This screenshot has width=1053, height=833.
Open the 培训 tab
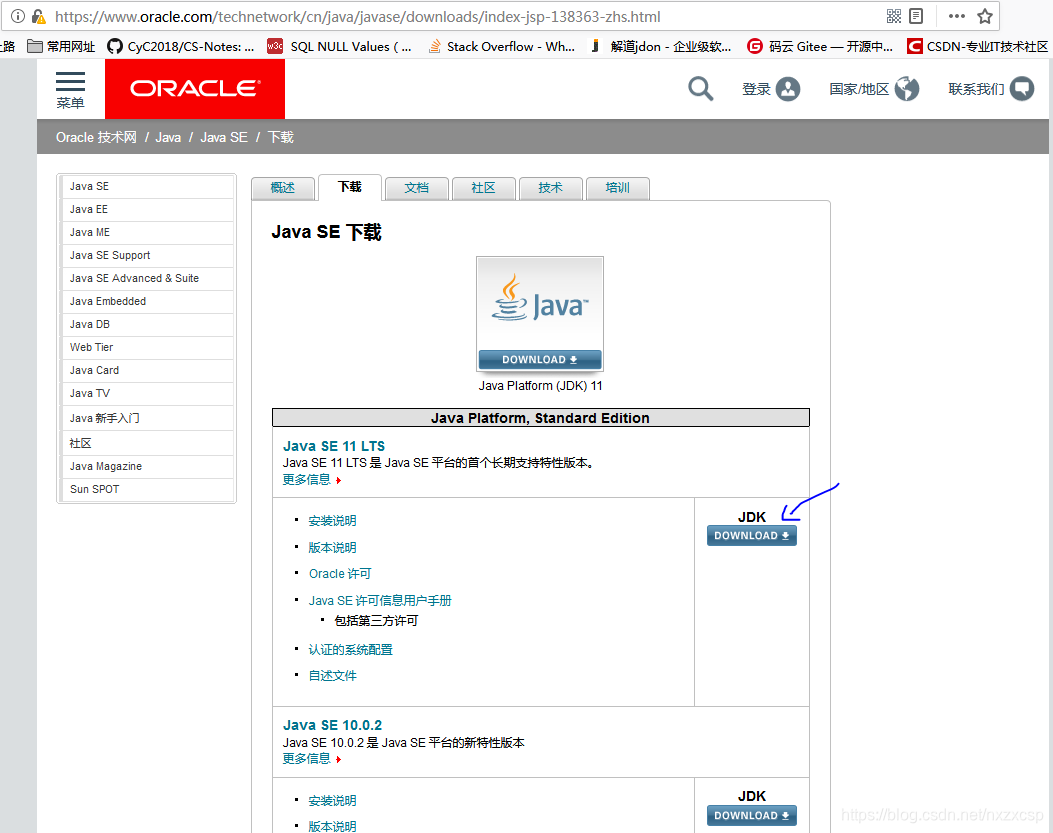pos(618,188)
